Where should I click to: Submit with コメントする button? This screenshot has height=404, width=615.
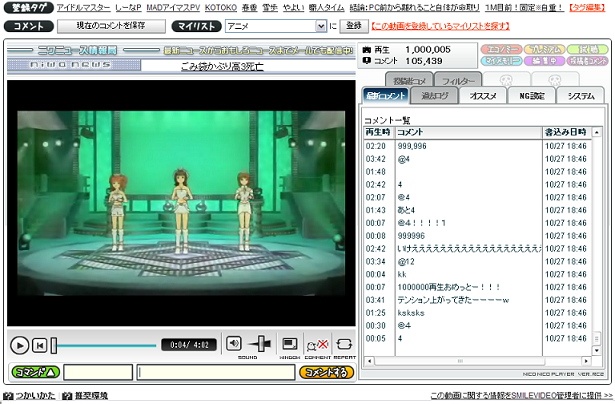[x=326, y=372]
